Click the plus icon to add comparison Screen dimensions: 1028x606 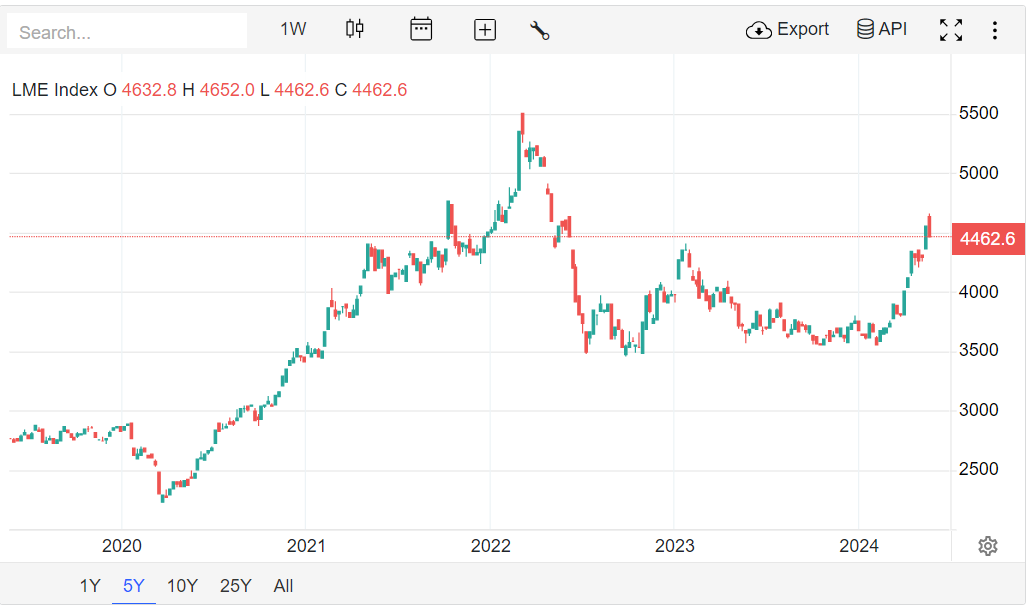point(485,30)
